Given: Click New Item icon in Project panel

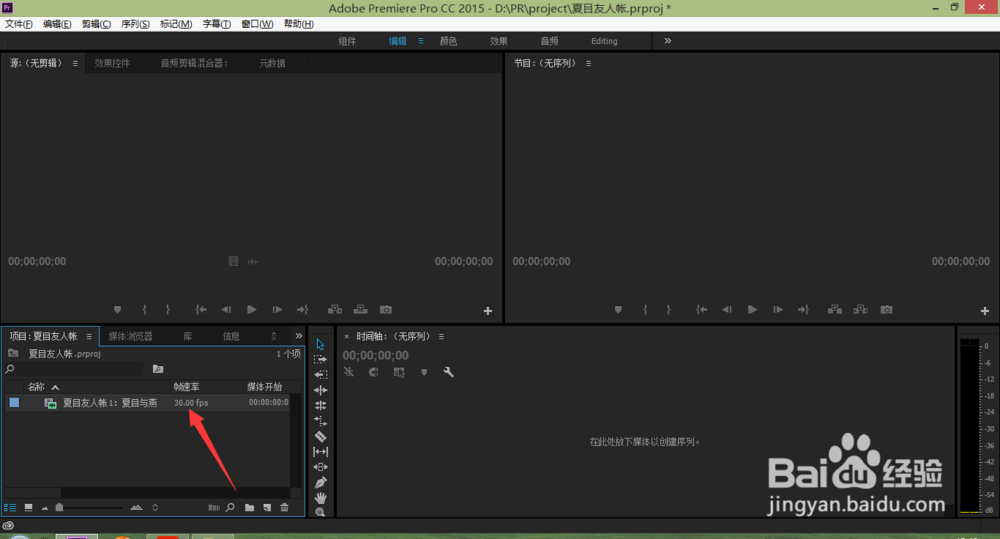Looking at the screenshot, I should point(267,508).
